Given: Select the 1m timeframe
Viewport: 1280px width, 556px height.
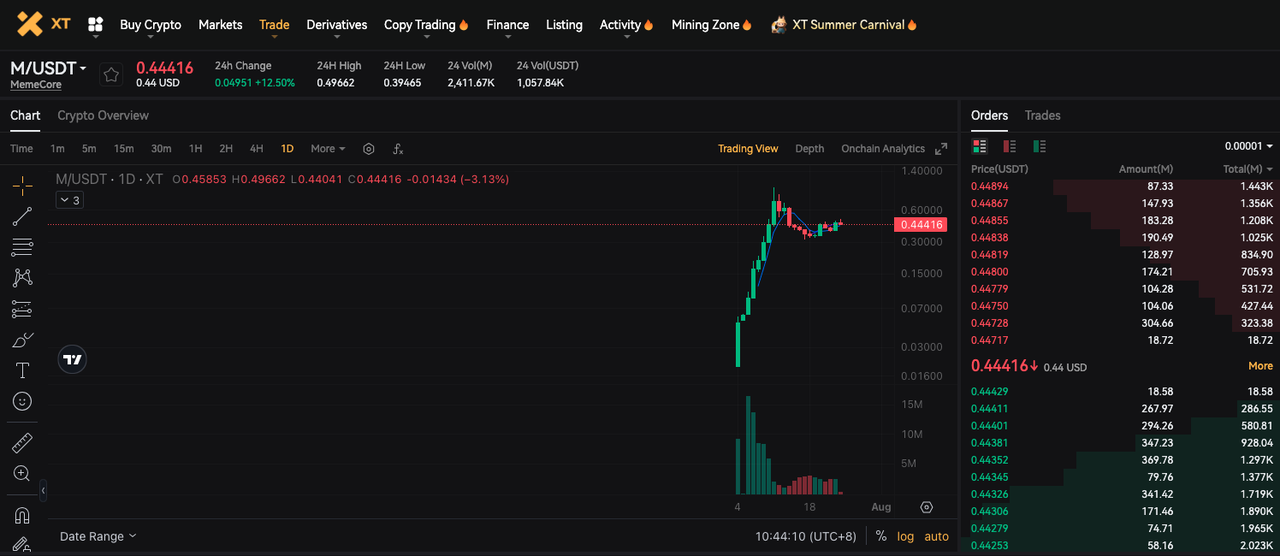Looking at the screenshot, I should coord(57,149).
